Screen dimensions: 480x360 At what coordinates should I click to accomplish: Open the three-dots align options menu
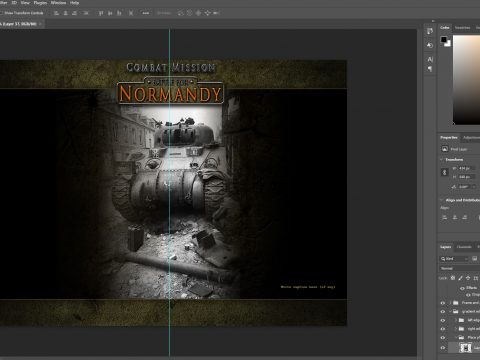click(x=146, y=13)
